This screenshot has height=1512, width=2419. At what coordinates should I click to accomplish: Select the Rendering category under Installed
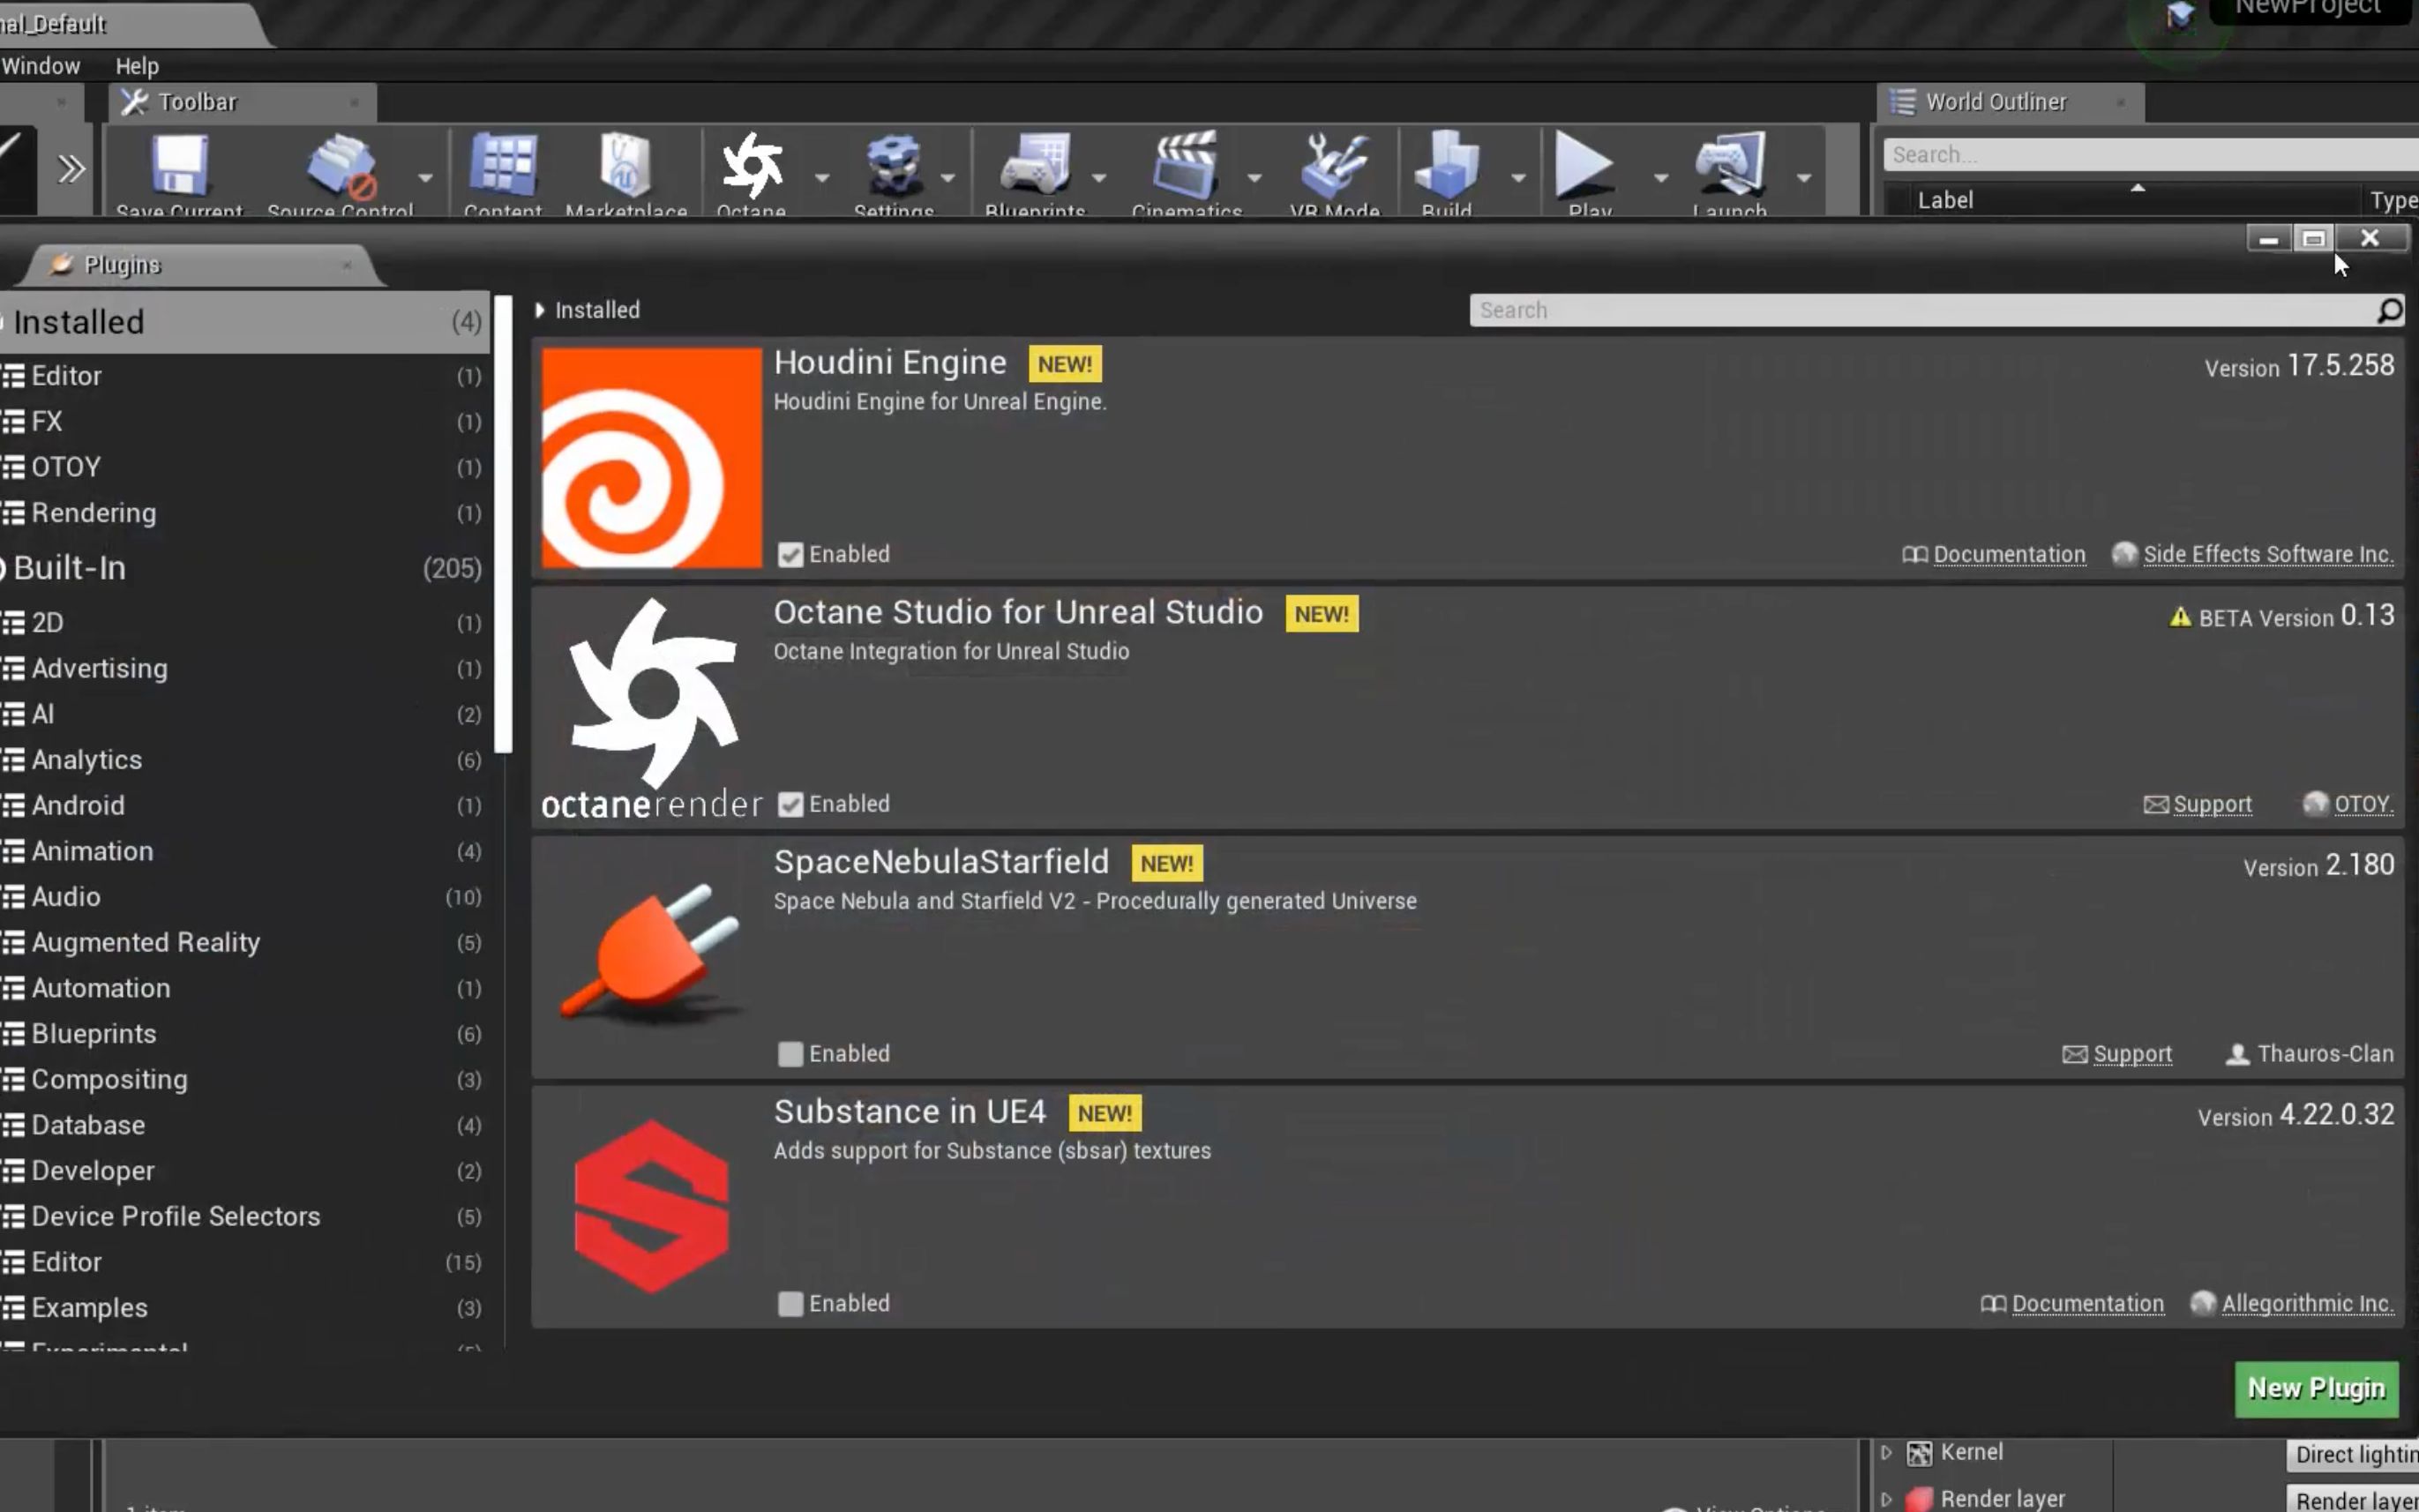tap(245, 513)
